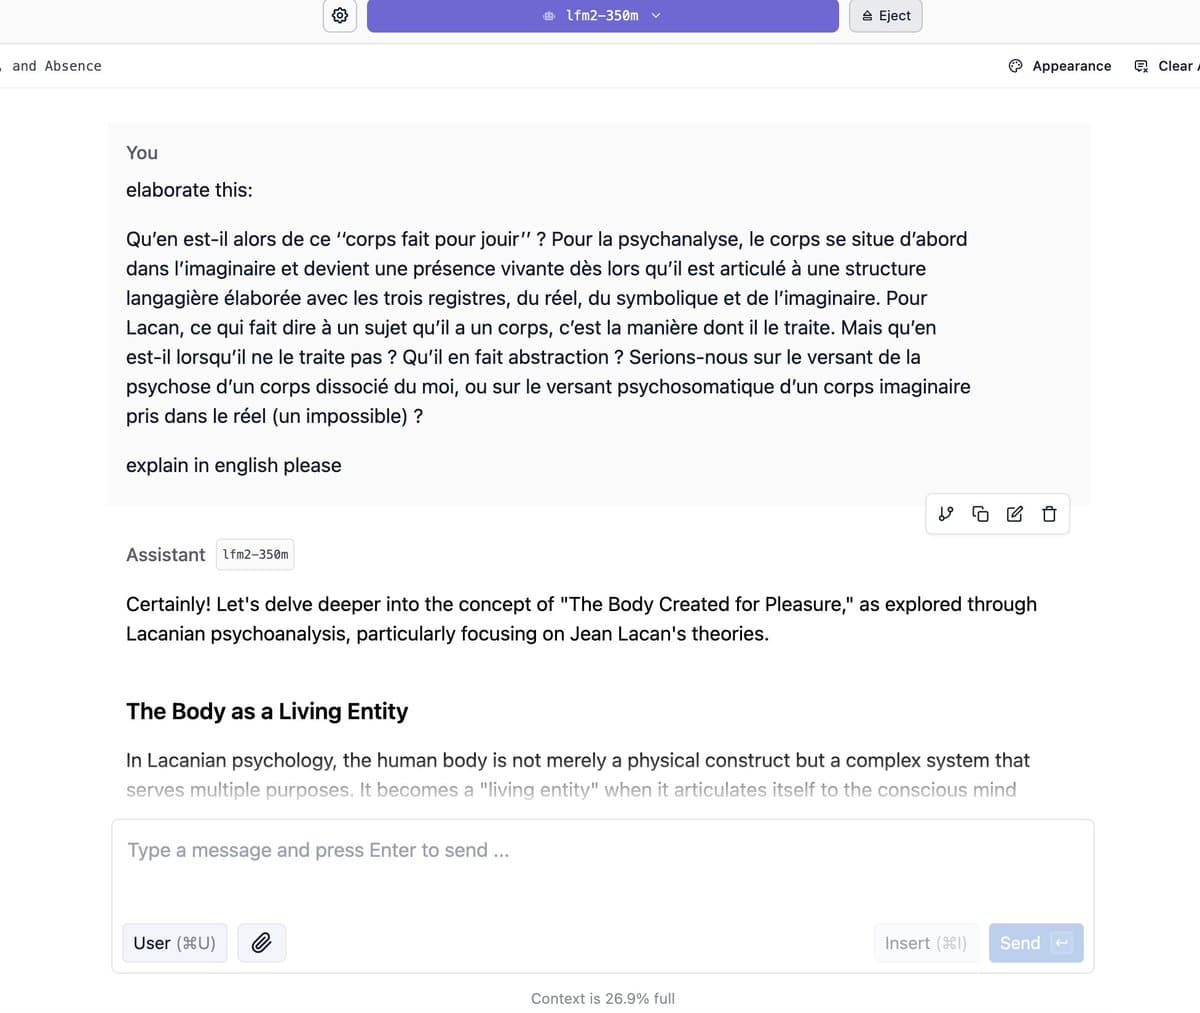
Task: Click the heading The Body as a Living Entity
Action: [x=267, y=711]
